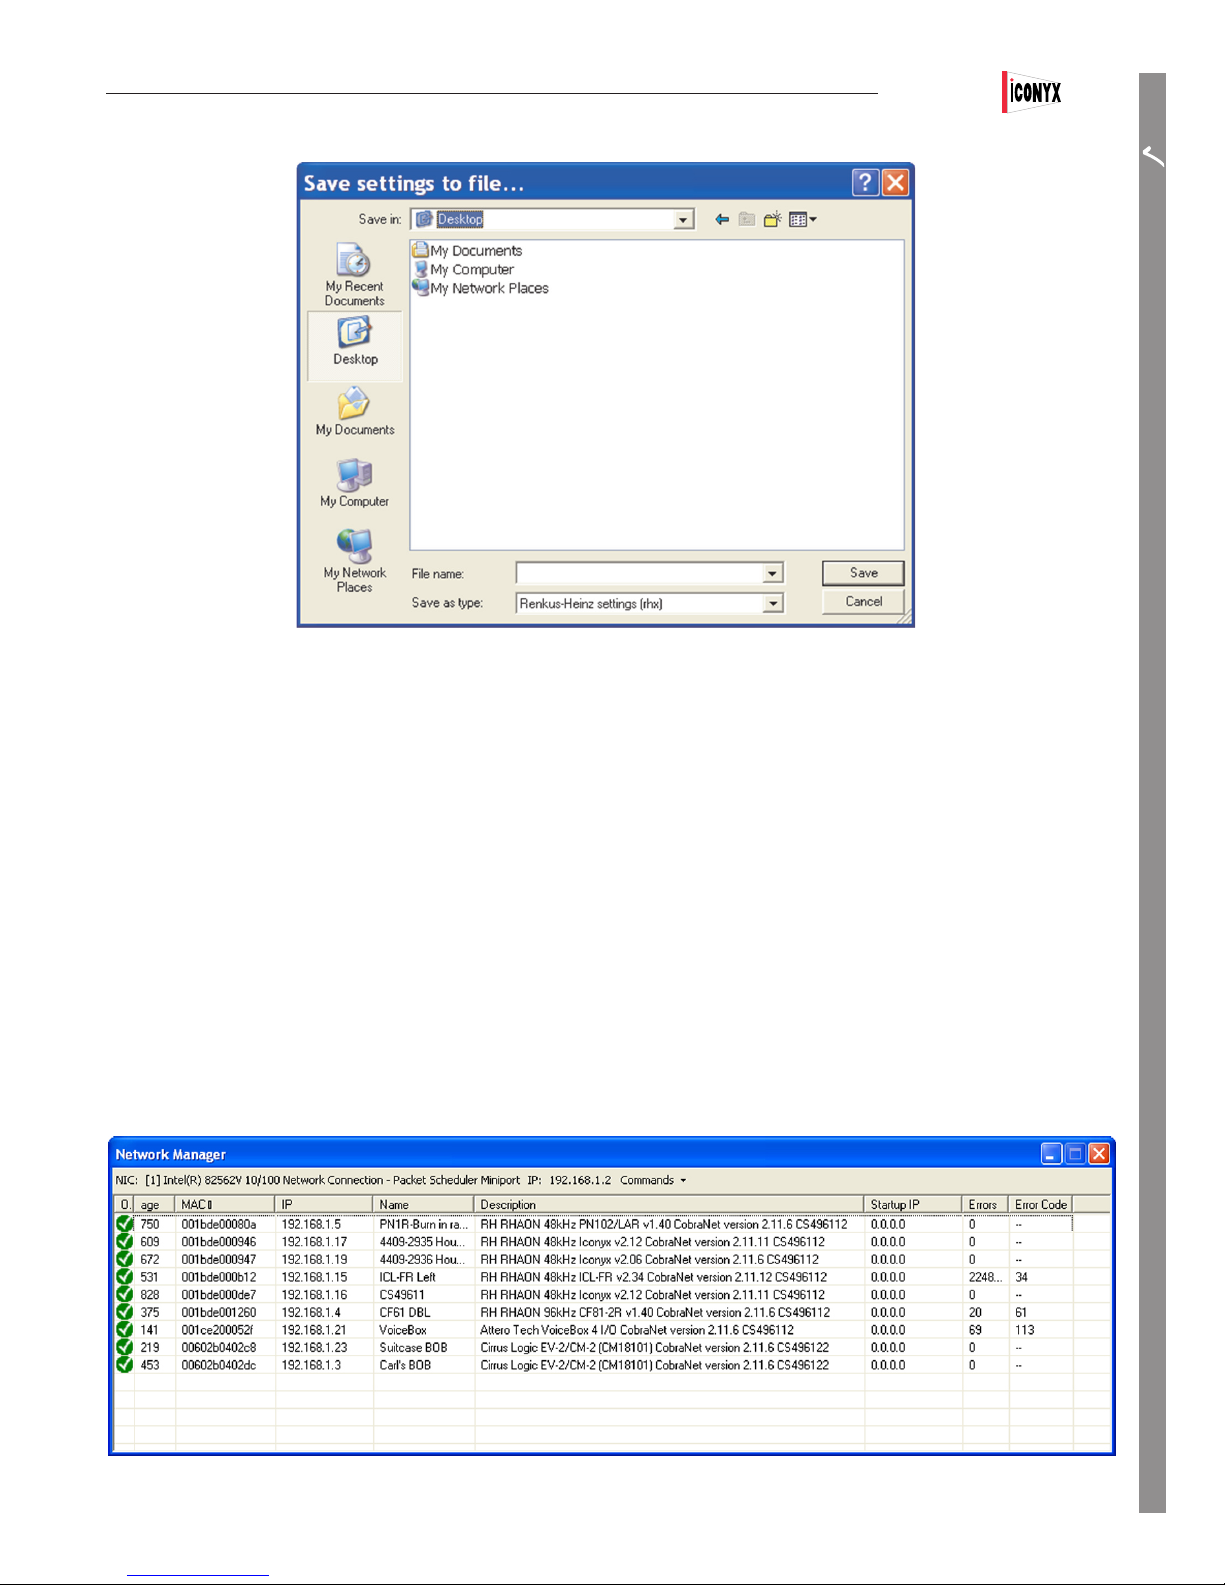The width and height of the screenshot is (1225, 1585).
Task: Click the green status icon for VoiceBox
Action: (124, 1329)
